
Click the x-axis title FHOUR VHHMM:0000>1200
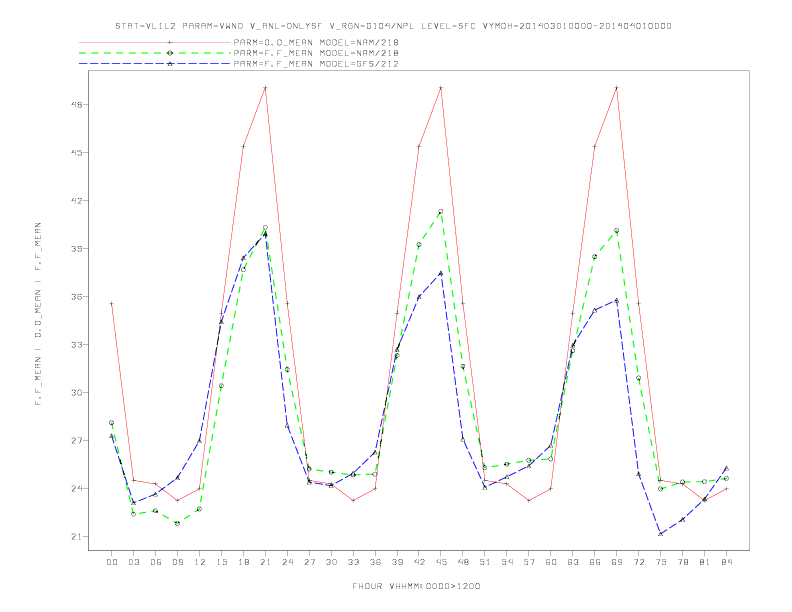416,586
